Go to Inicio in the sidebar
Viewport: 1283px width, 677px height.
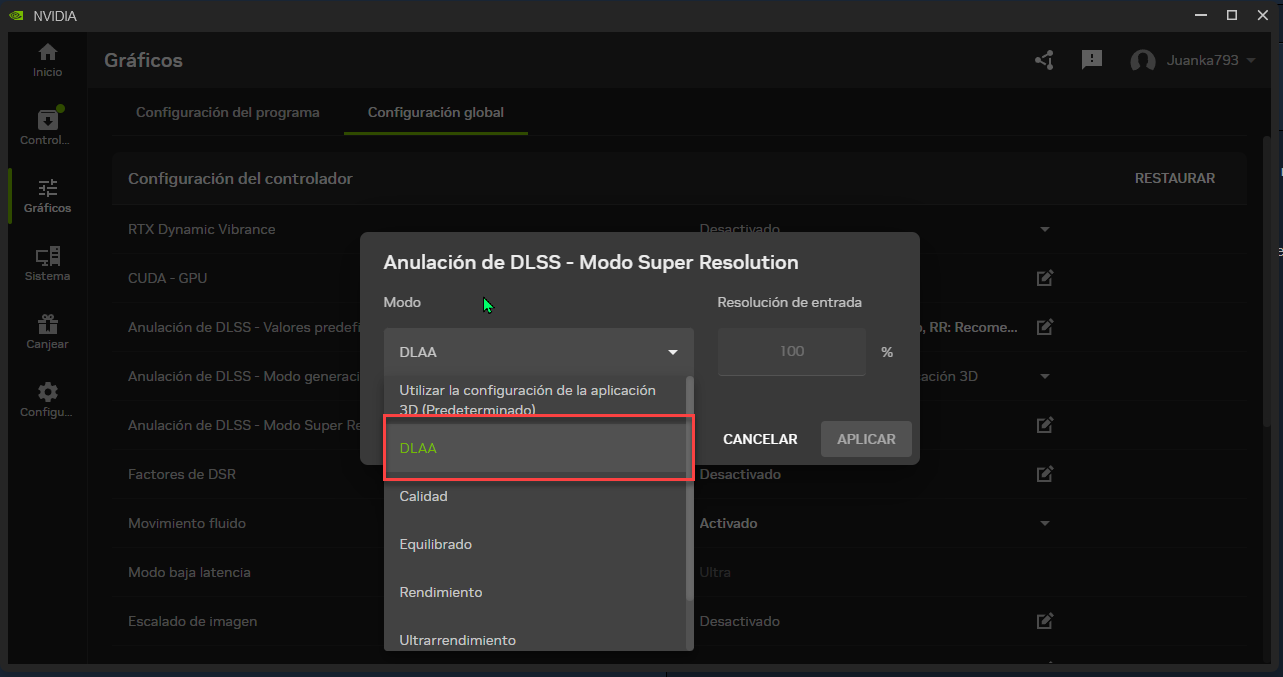pyautogui.click(x=47, y=60)
